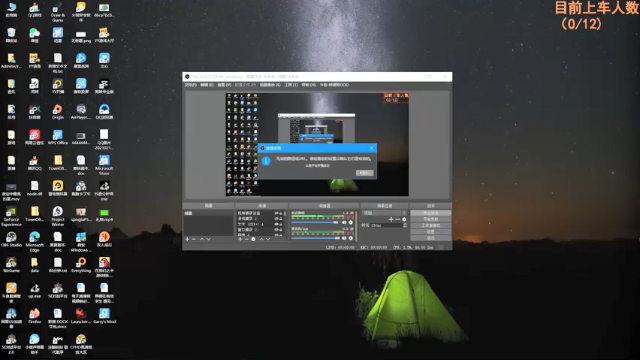Screen dimensions: 640x360
Task: Open 编辑(E) menu in OBS
Action: click(x=207, y=85)
